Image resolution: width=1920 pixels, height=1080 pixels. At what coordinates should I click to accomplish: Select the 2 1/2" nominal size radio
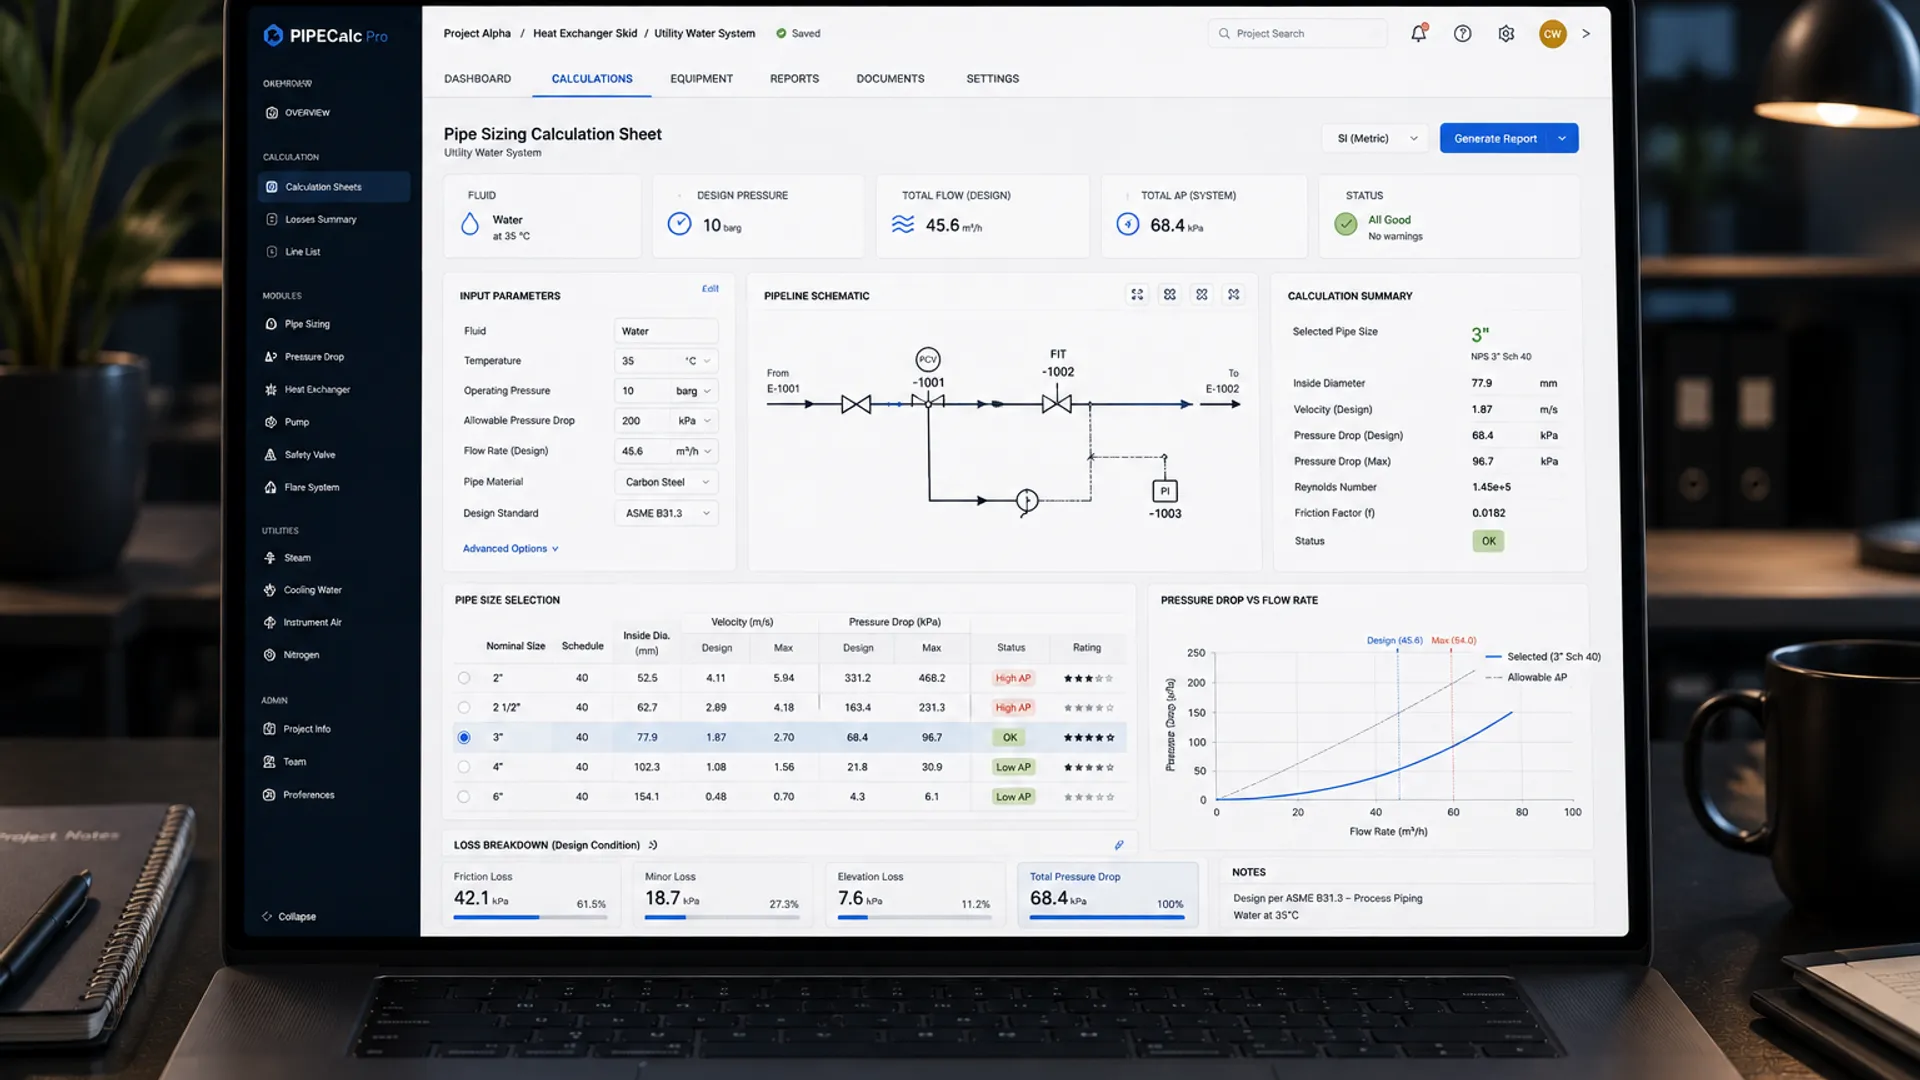(464, 707)
